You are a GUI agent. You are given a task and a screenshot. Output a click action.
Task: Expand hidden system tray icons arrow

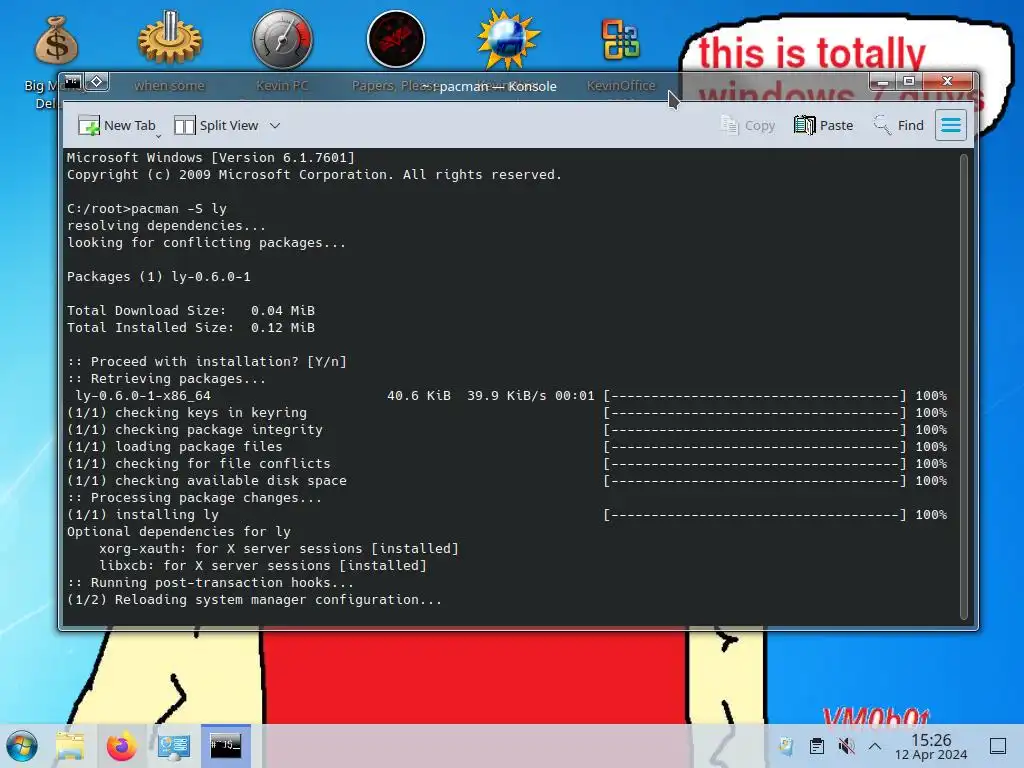(875, 746)
